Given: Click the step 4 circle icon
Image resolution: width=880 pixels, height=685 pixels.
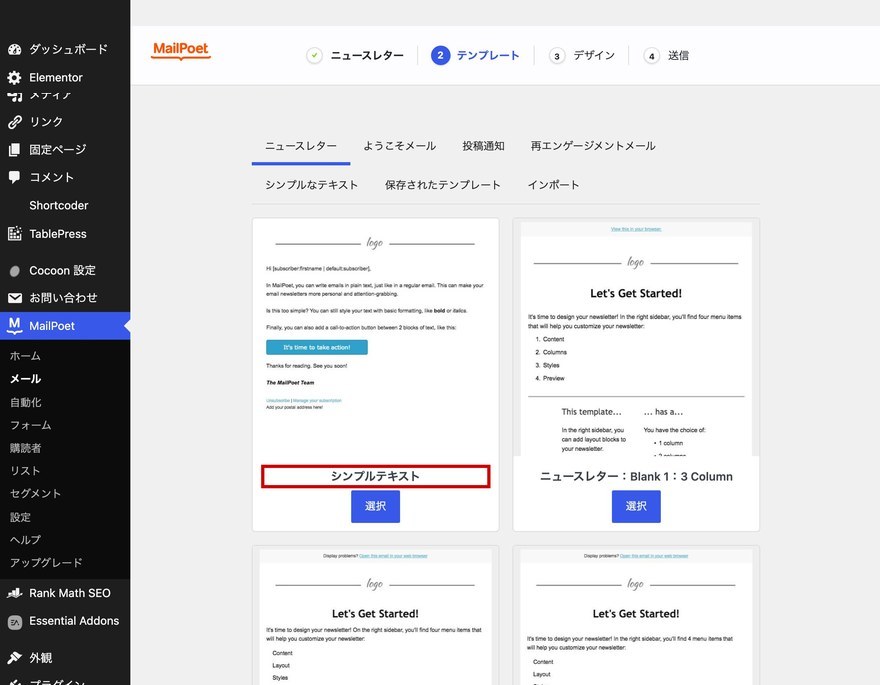Looking at the screenshot, I should pos(652,56).
